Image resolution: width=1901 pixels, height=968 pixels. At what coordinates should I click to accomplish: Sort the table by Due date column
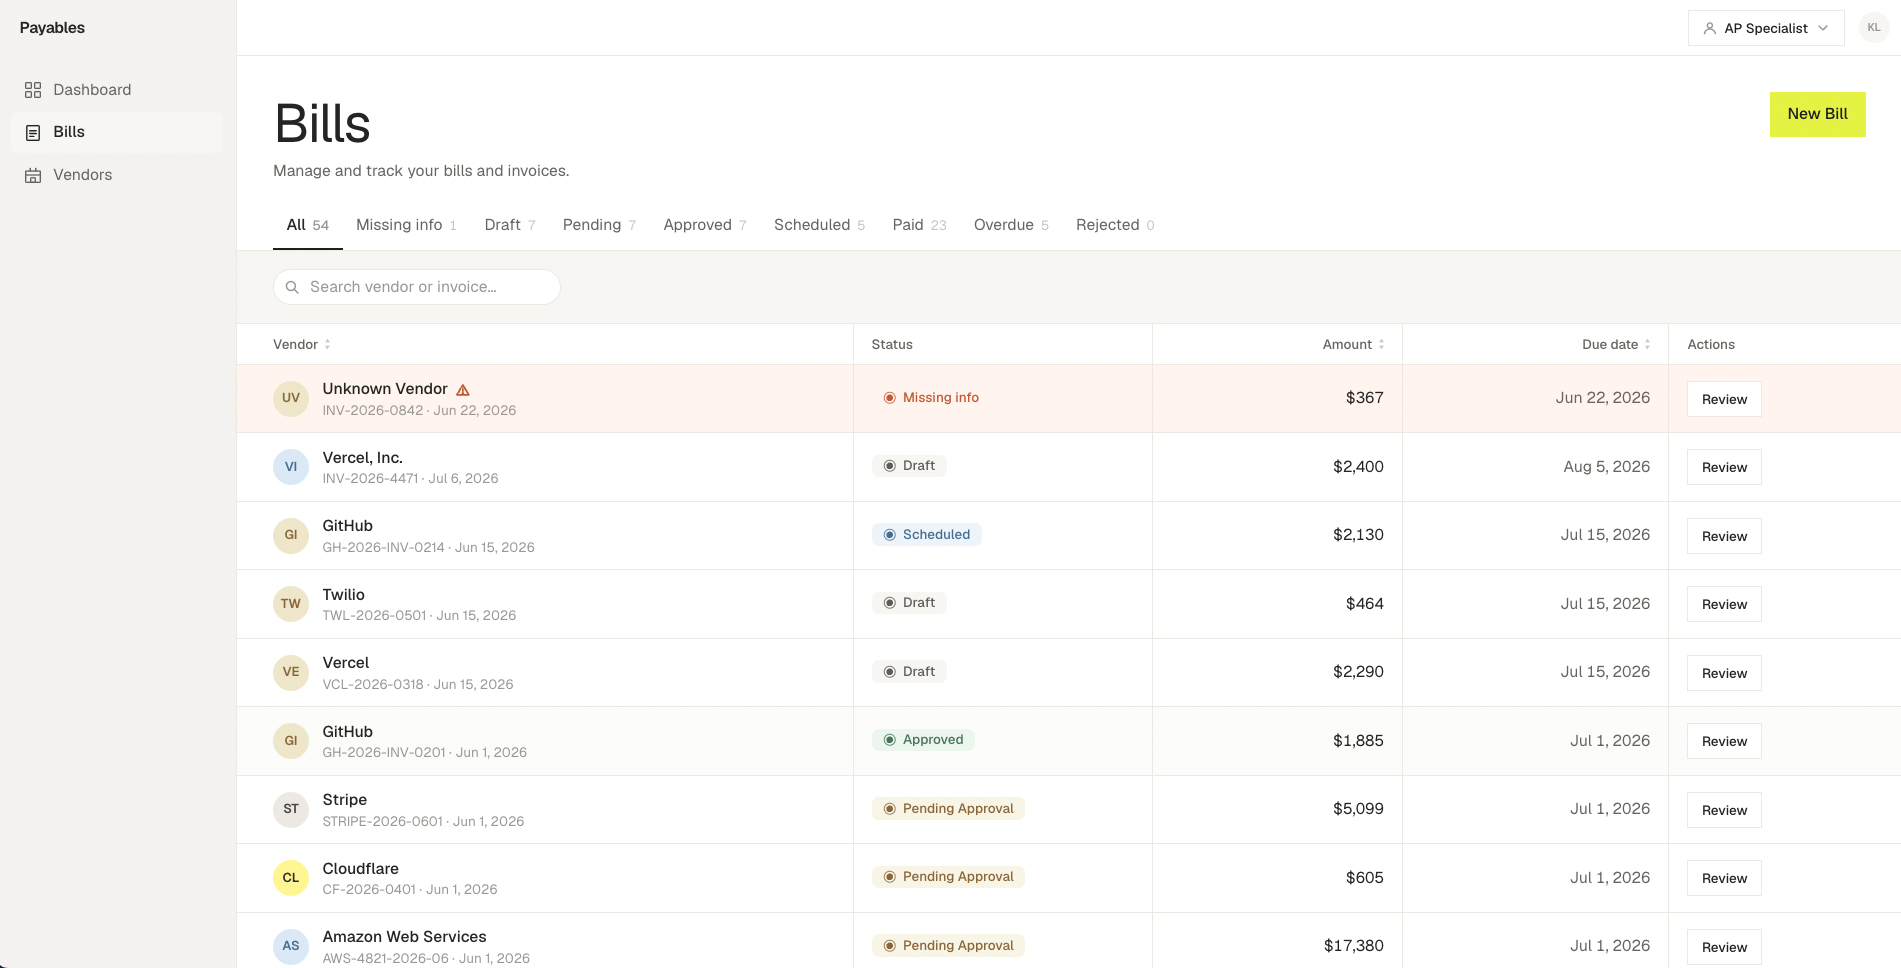pos(1616,344)
